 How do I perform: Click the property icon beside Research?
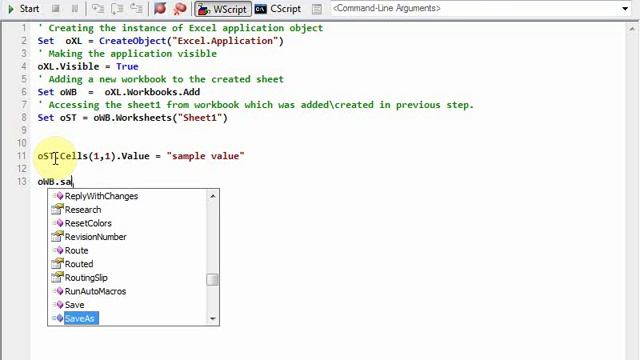click(58, 209)
